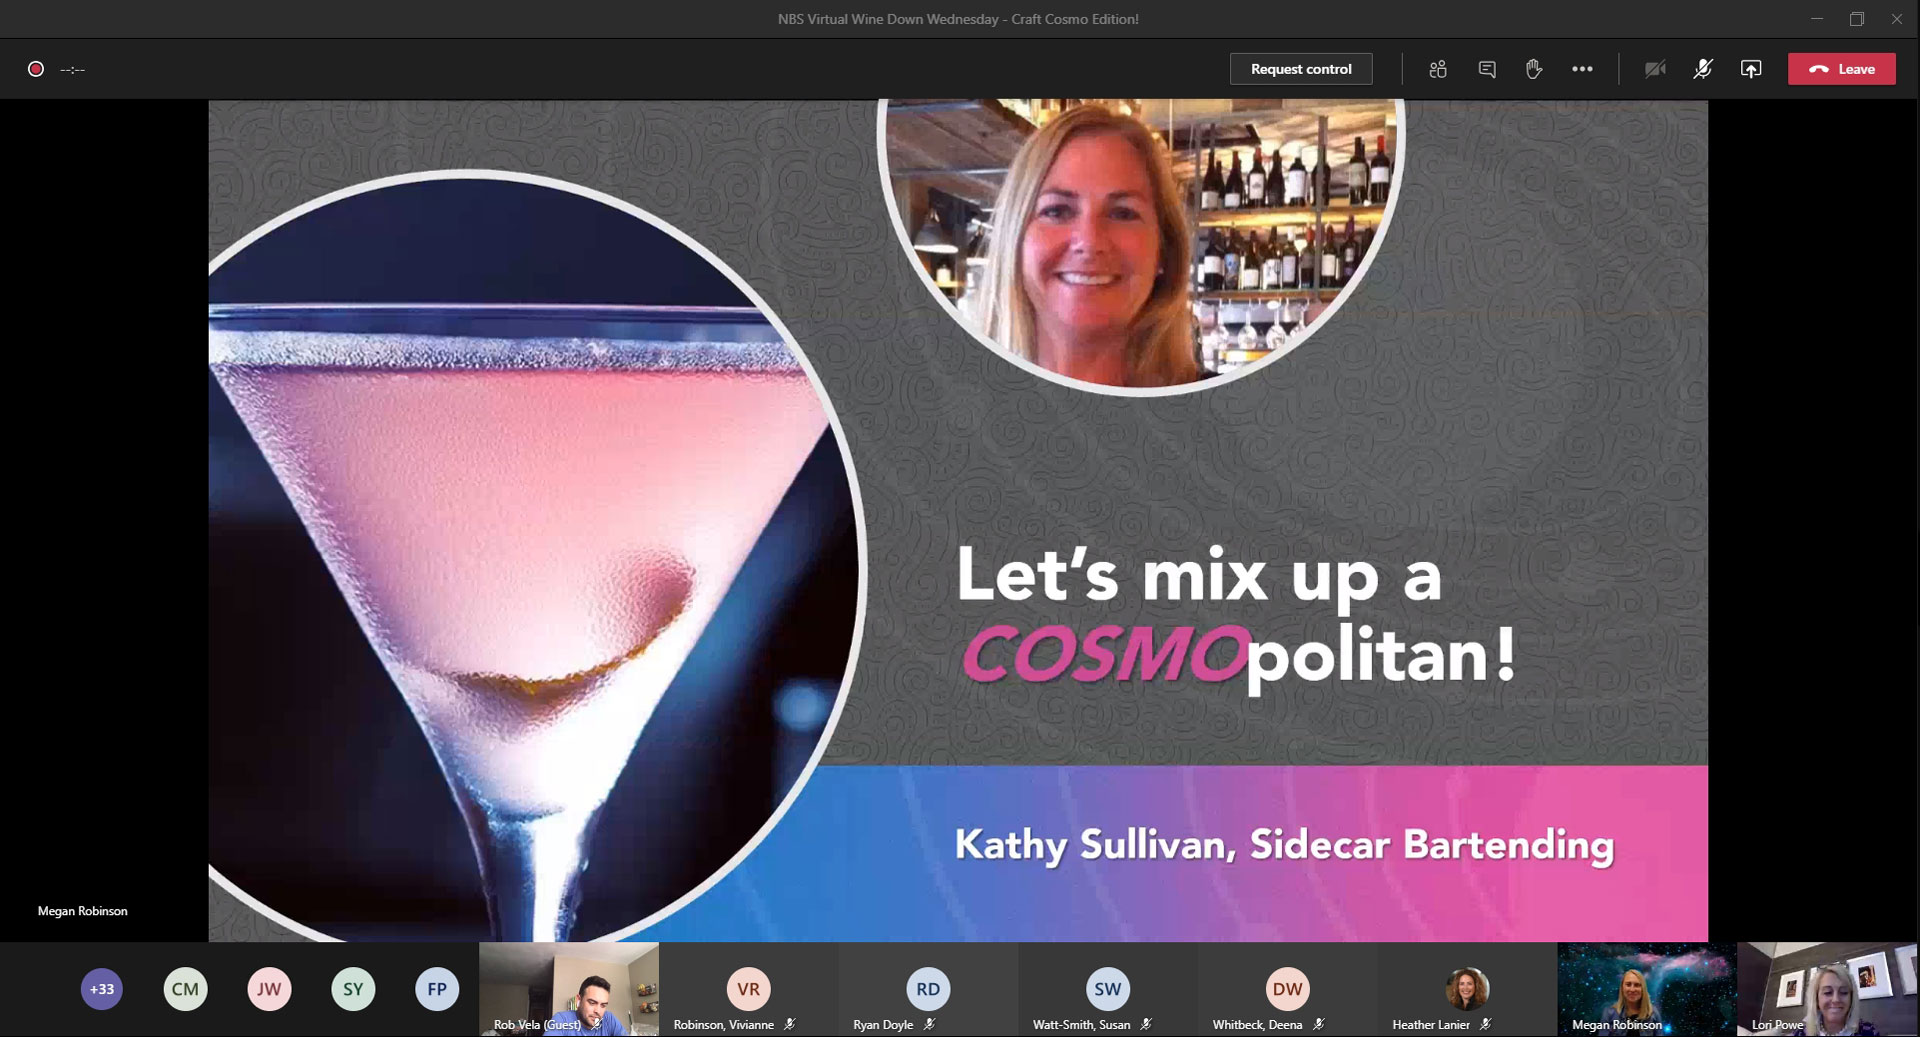Click Megan Robinson's video thumbnail
Viewport: 1920px width, 1037px height.
click(1646, 988)
